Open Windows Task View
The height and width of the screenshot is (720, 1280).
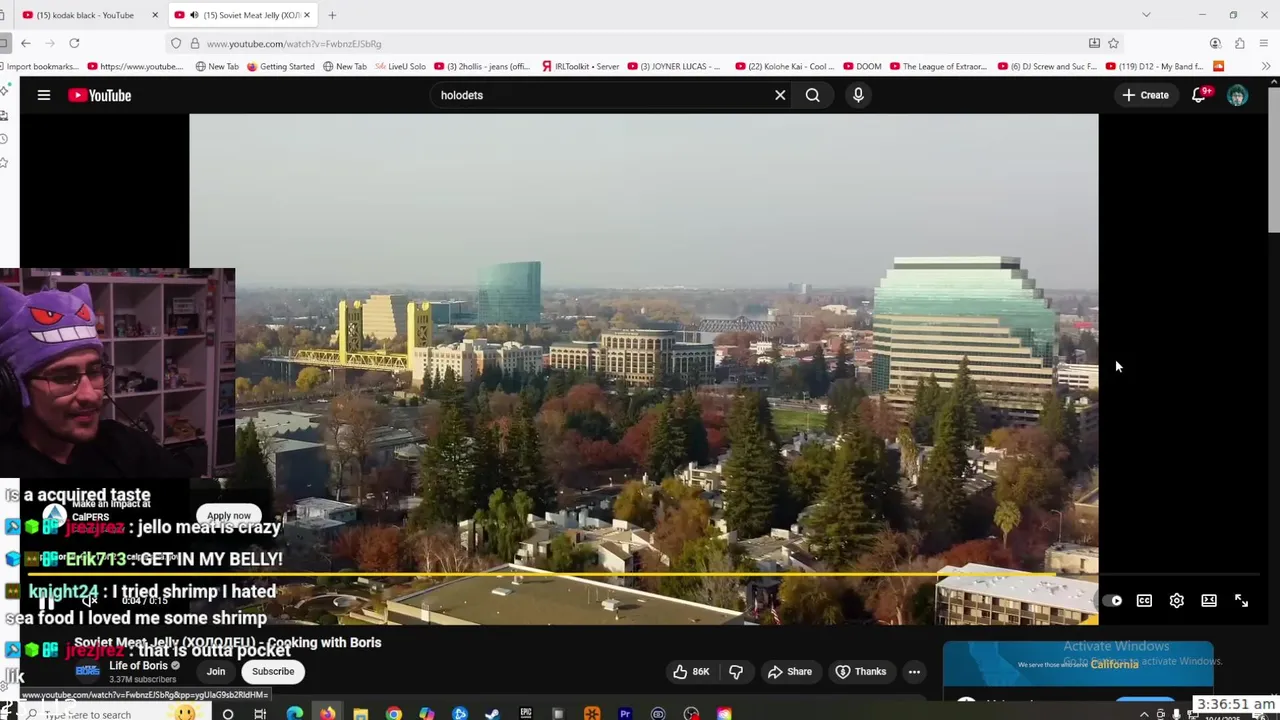point(260,714)
